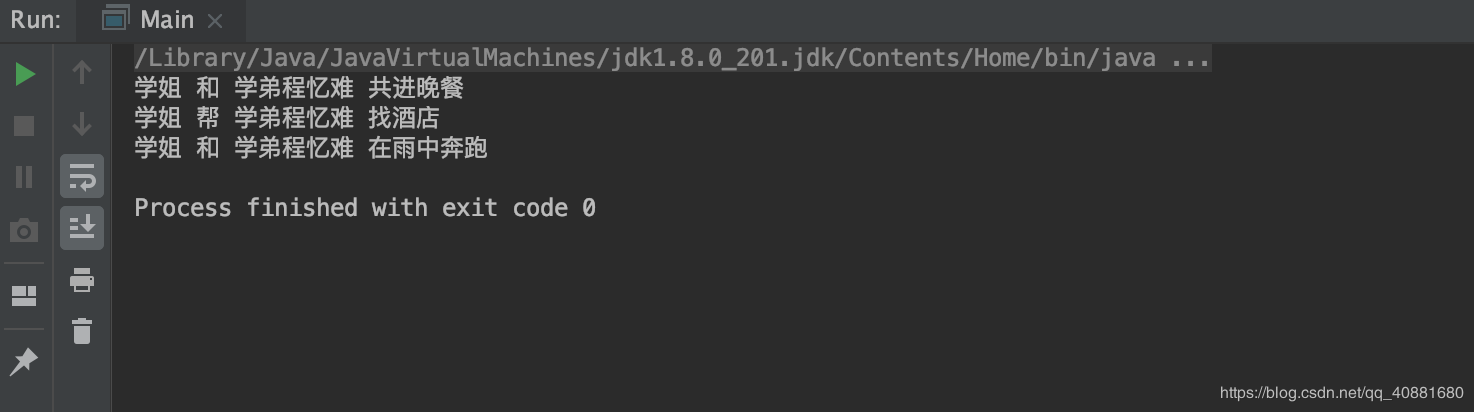1474x412 pixels.
Task: Navigate down the stack trace arrow
Action: (x=82, y=125)
